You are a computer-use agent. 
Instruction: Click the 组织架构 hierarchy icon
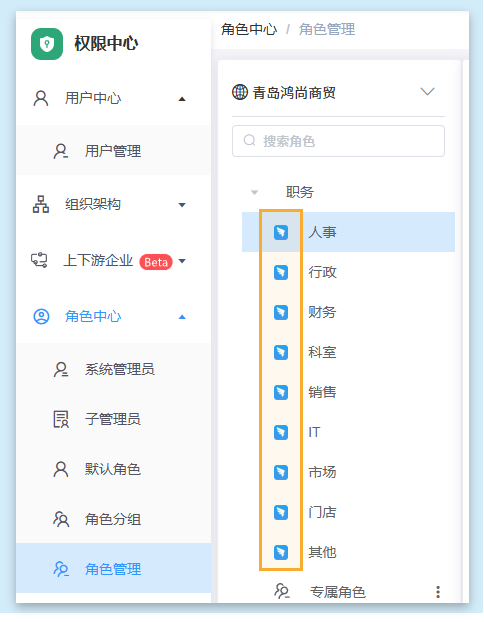tap(41, 204)
